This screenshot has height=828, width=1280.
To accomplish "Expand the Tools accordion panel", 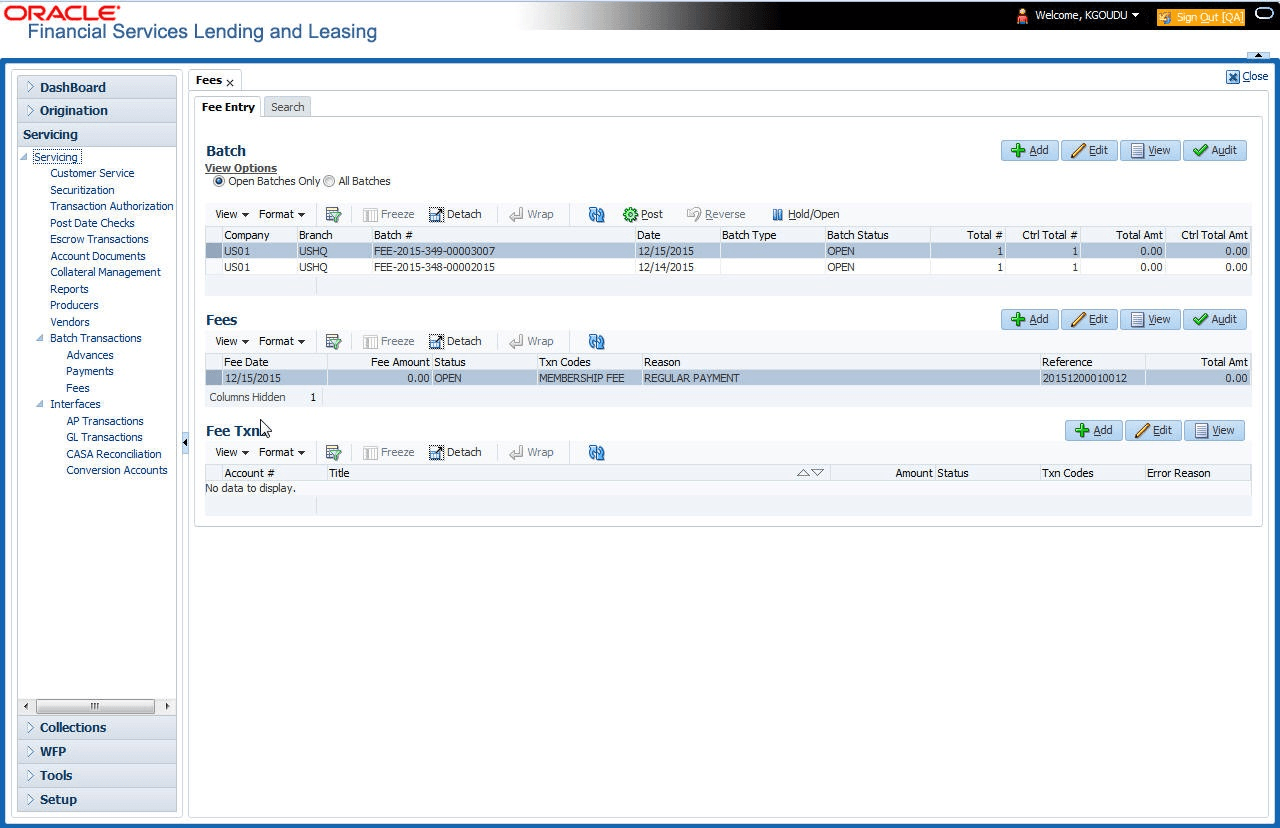I will tap(97, 775).
